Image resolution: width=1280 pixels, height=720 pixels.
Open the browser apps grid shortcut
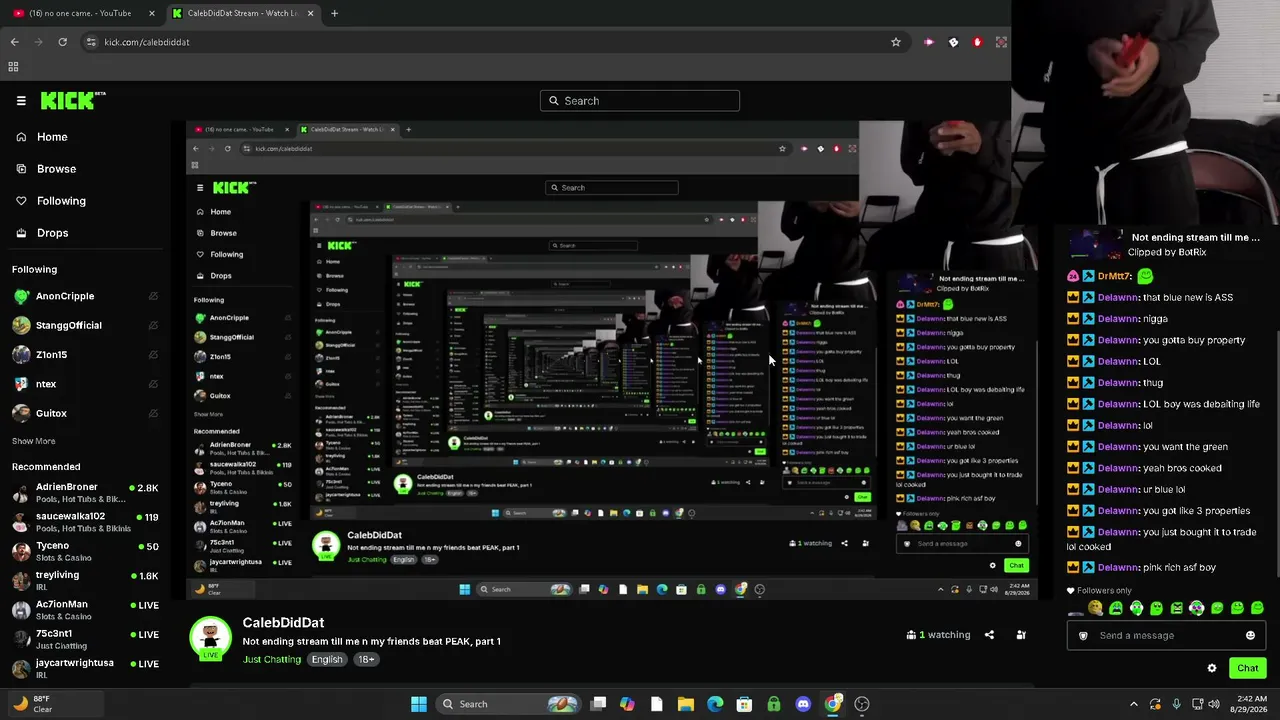(x=13, y=67)
